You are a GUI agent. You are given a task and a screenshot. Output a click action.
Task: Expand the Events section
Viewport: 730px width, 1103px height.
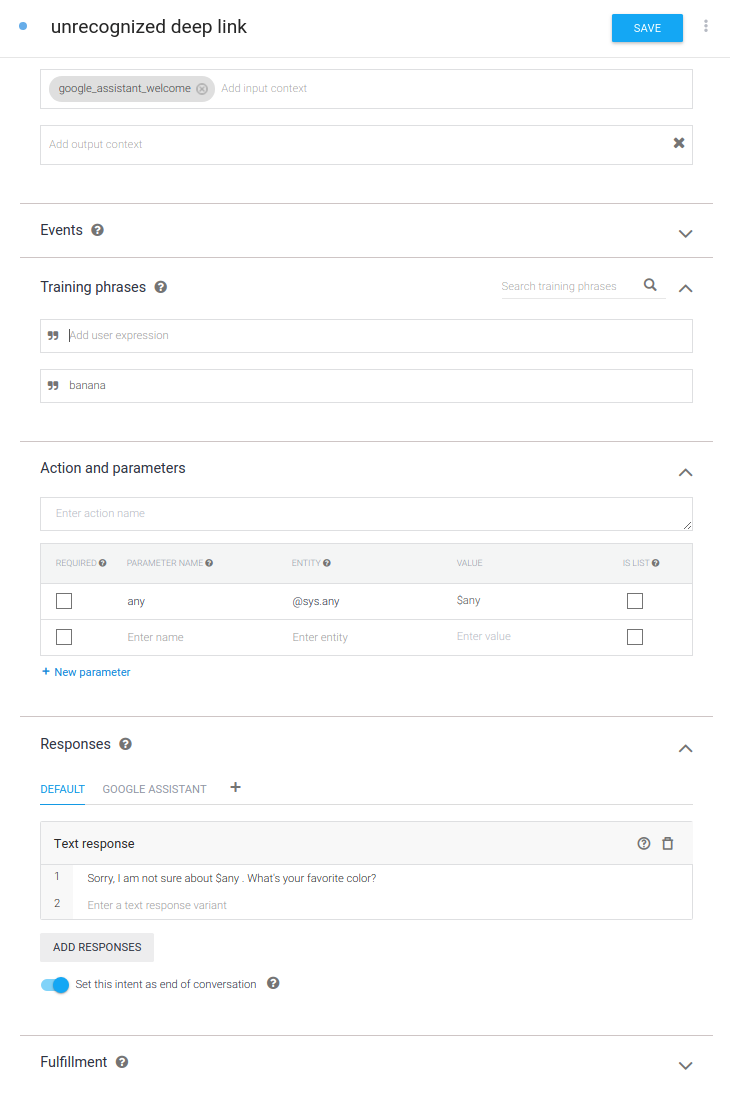(x=685, y=233)
